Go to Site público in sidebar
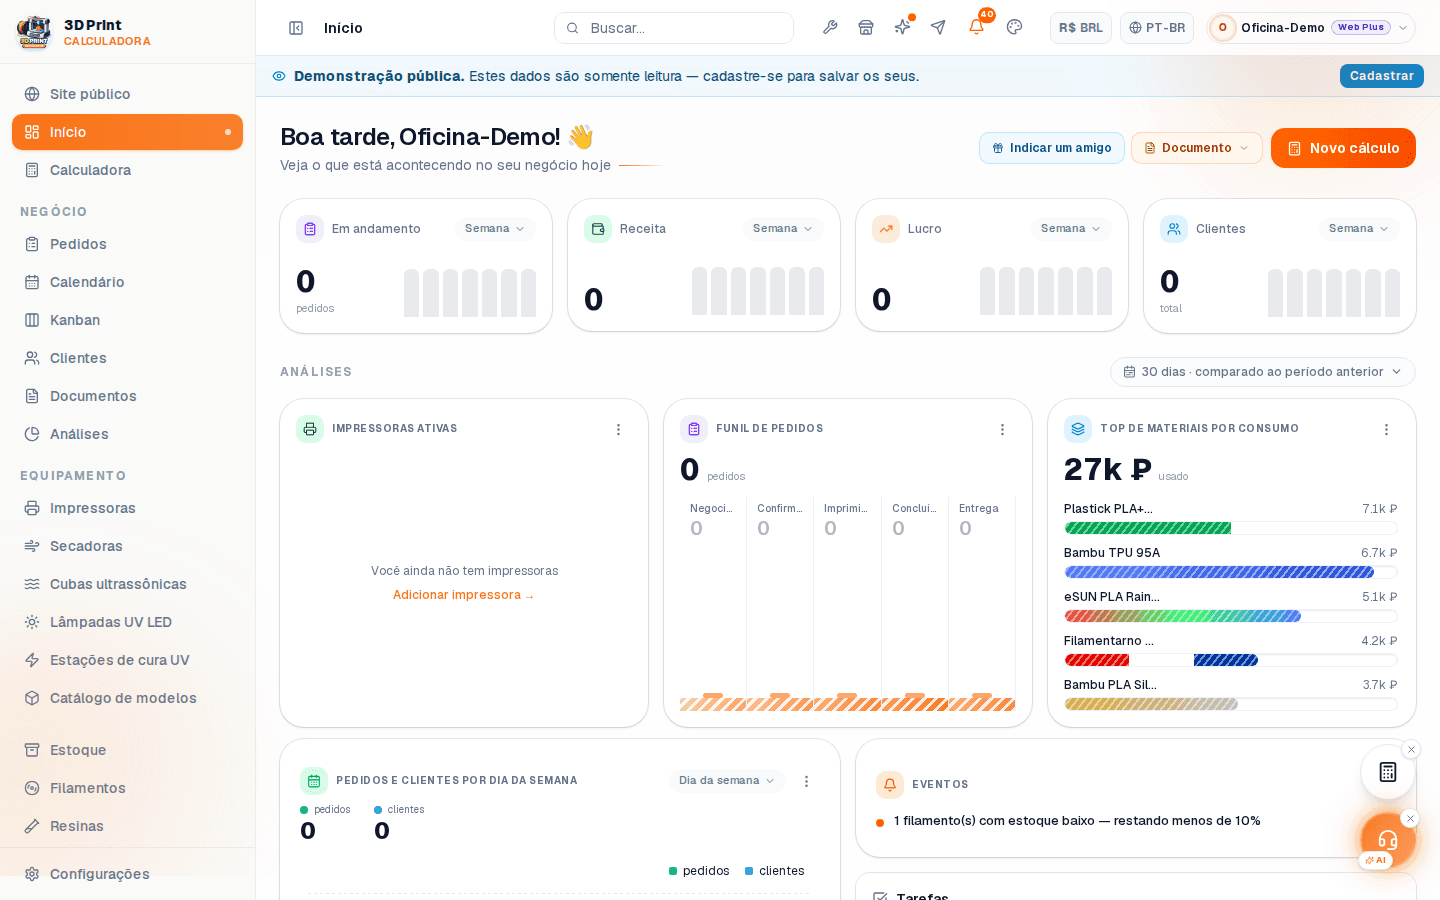 pyautogui.click(x=127, y=94)
